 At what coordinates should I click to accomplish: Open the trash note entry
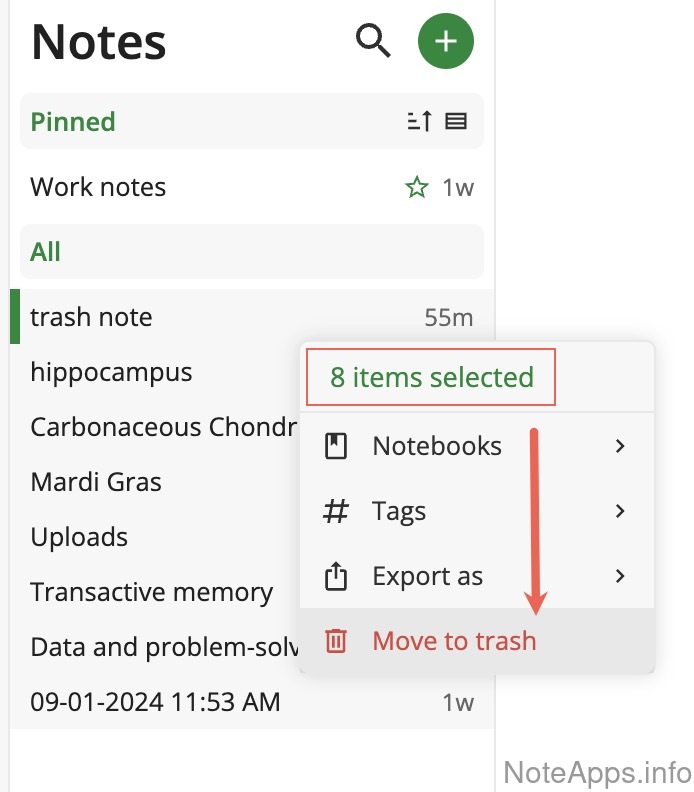tap(92, 317)
